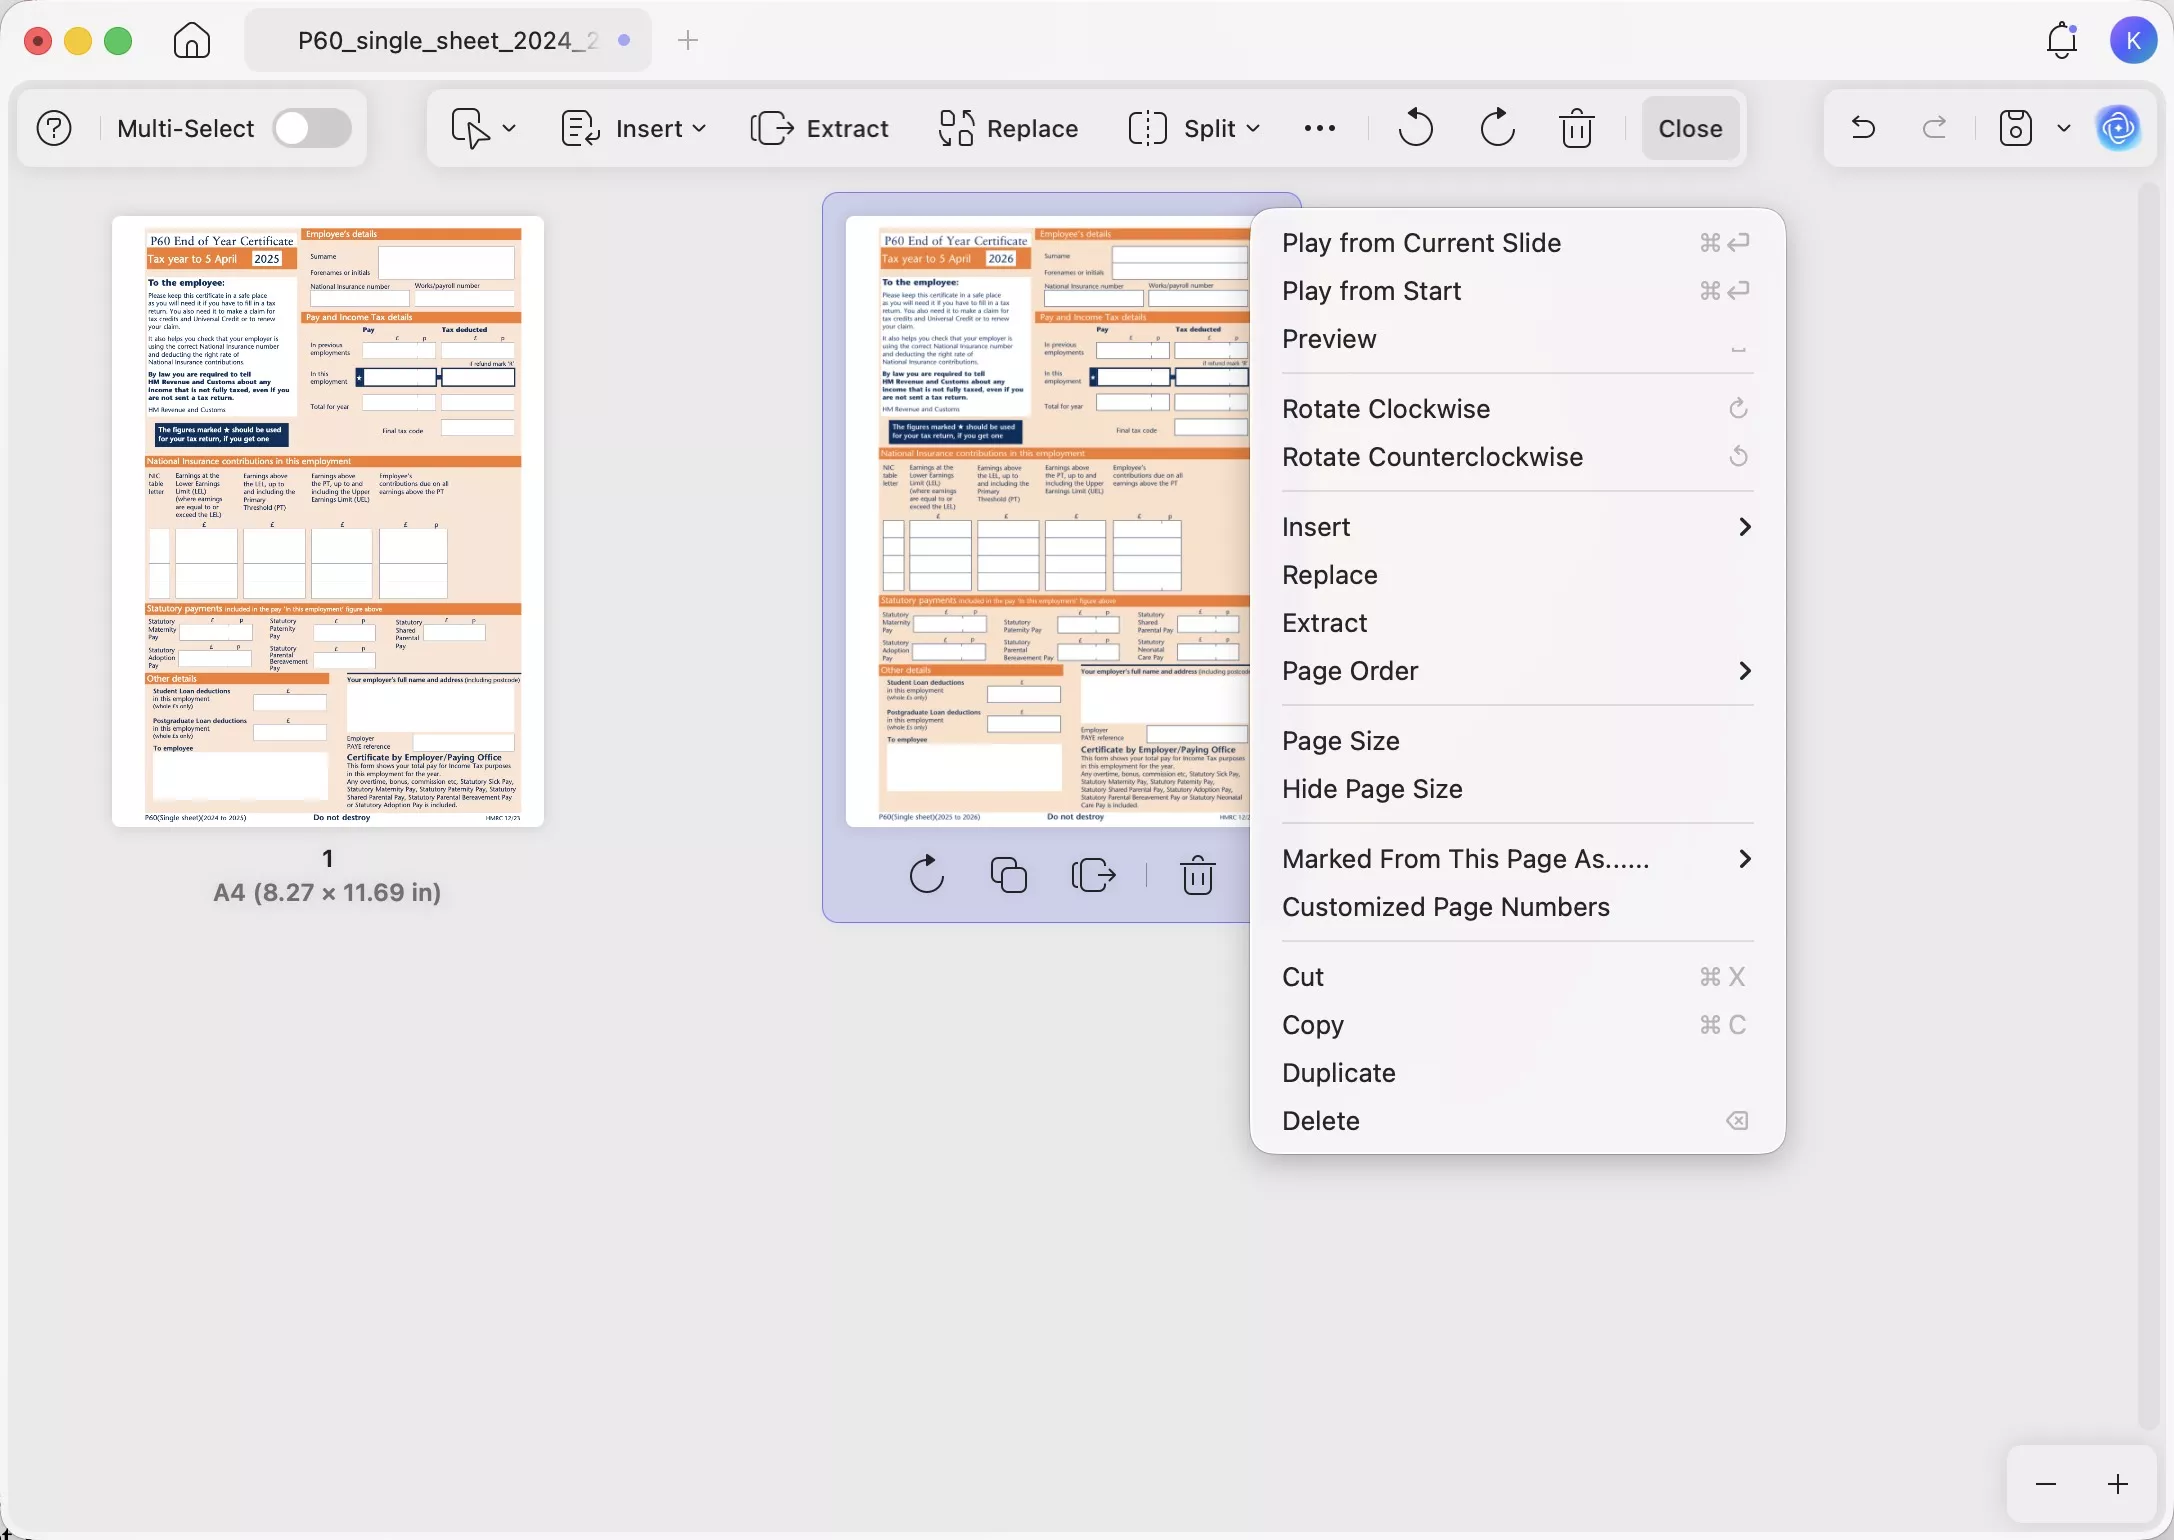Click the help question mark button
The width and height of the screenshot is (2174, 1540).
[x=53, y=127]
